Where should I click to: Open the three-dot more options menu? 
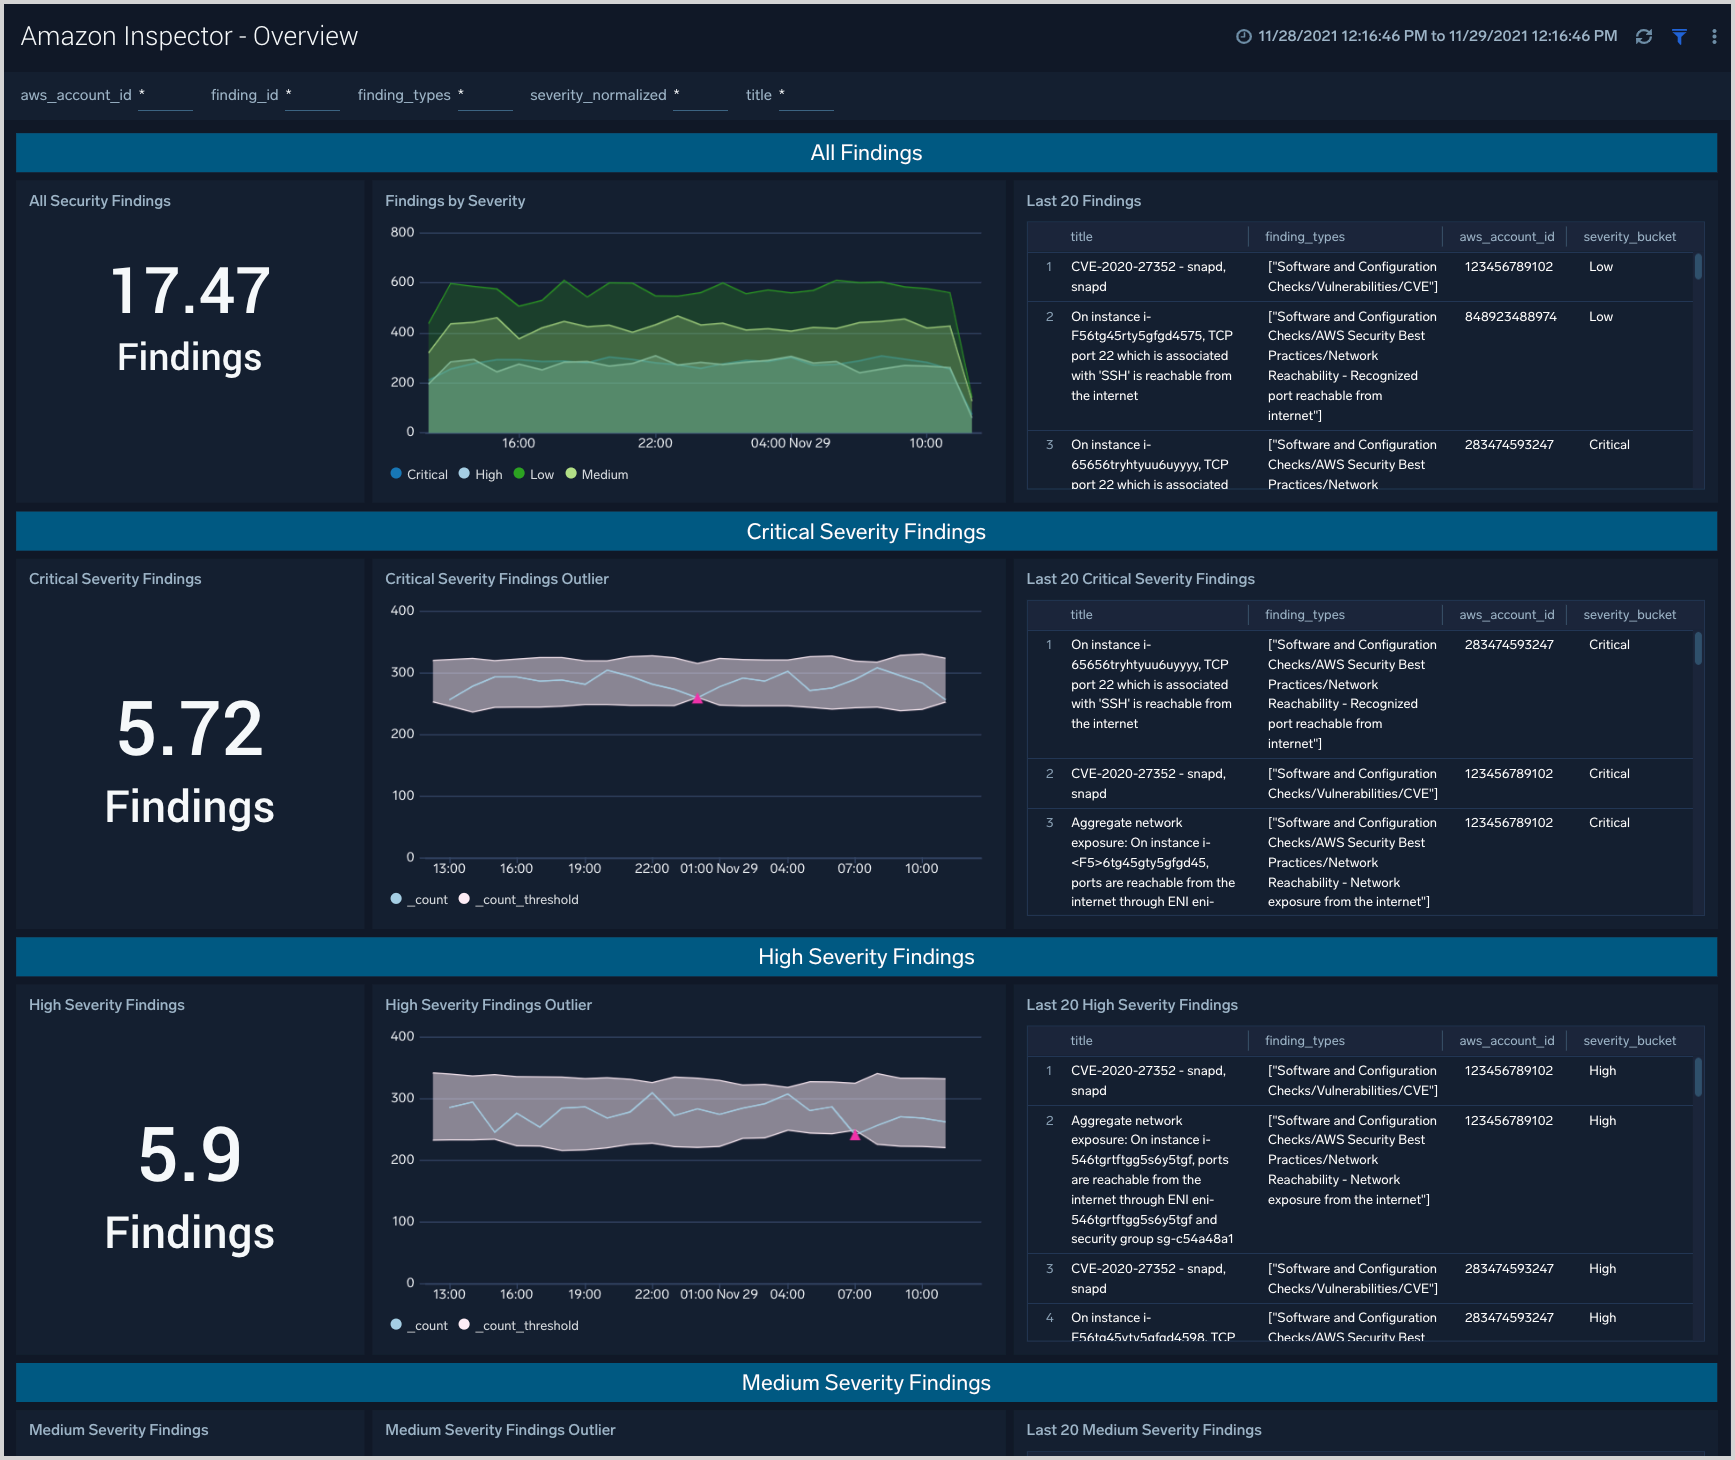(x=1714, y=37)
